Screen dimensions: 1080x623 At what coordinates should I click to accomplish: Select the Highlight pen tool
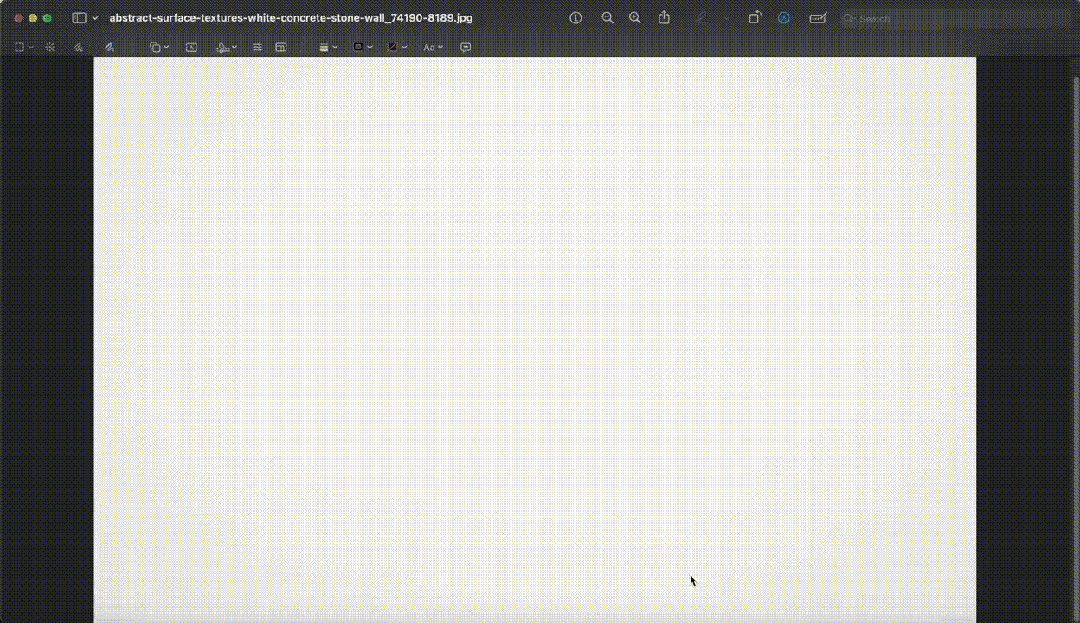point(700,18)
